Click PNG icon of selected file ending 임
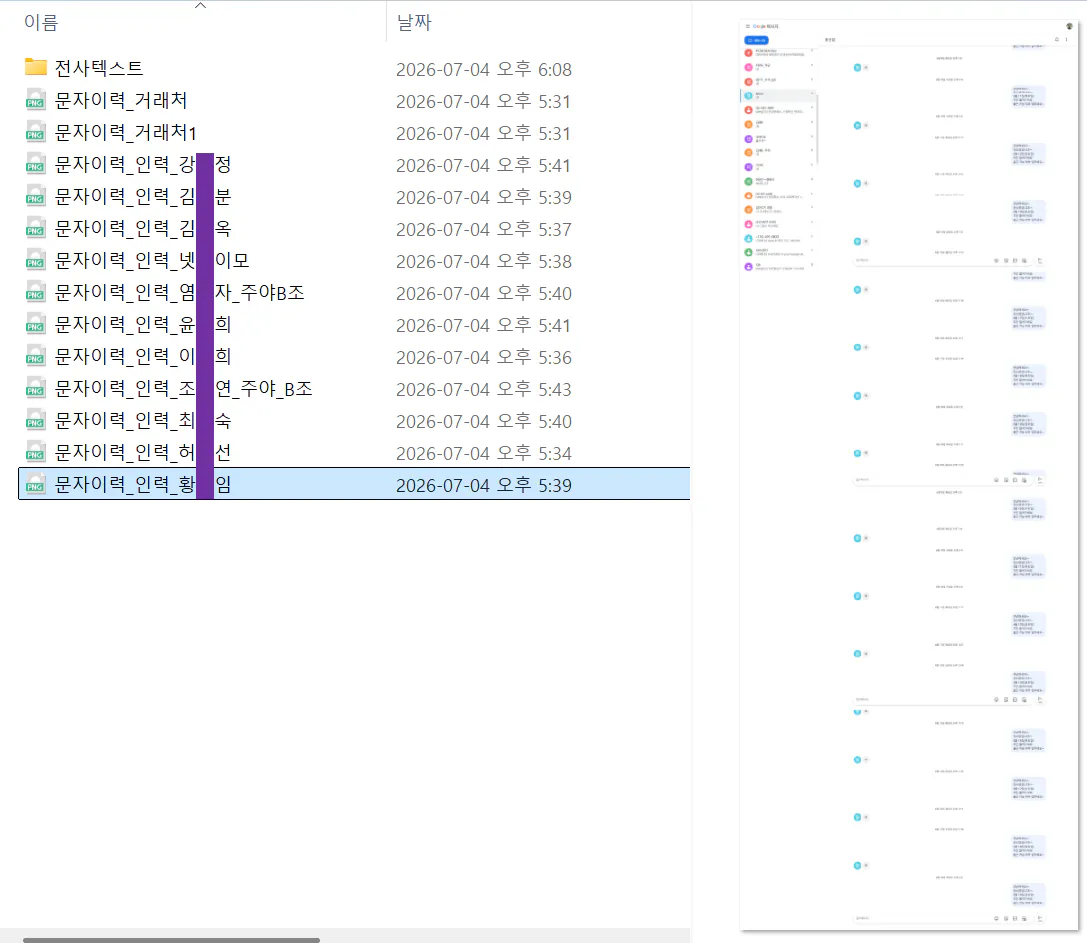 [x=35, y=483]
